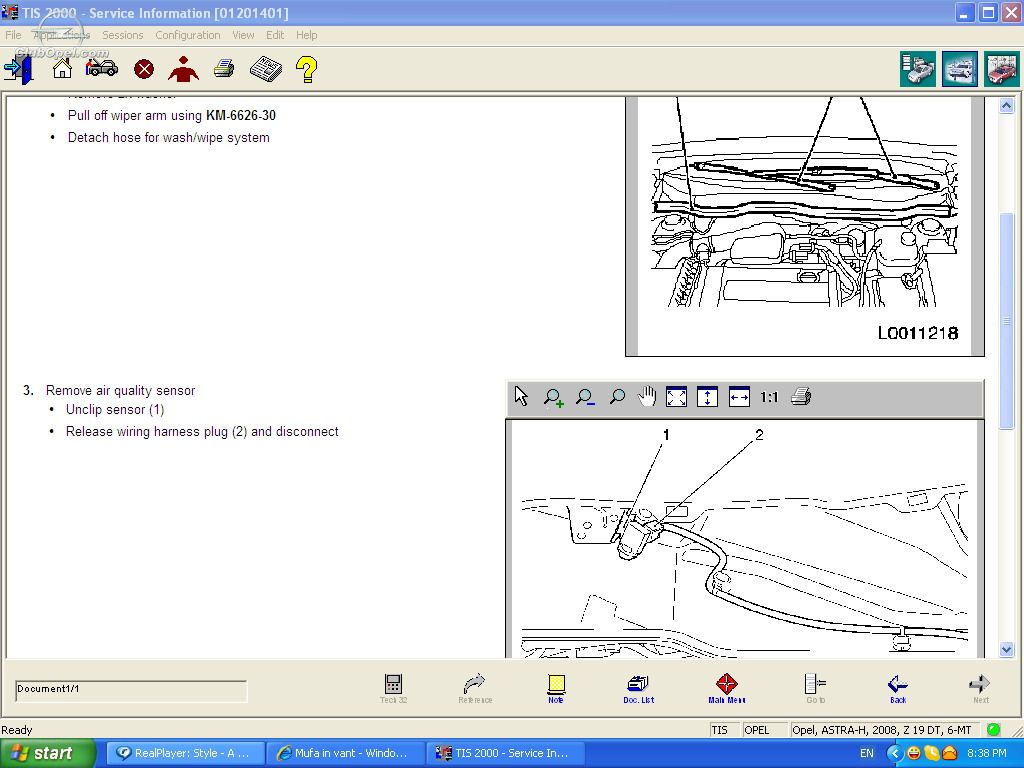Open the newspaper news icon

coord(266,69)
